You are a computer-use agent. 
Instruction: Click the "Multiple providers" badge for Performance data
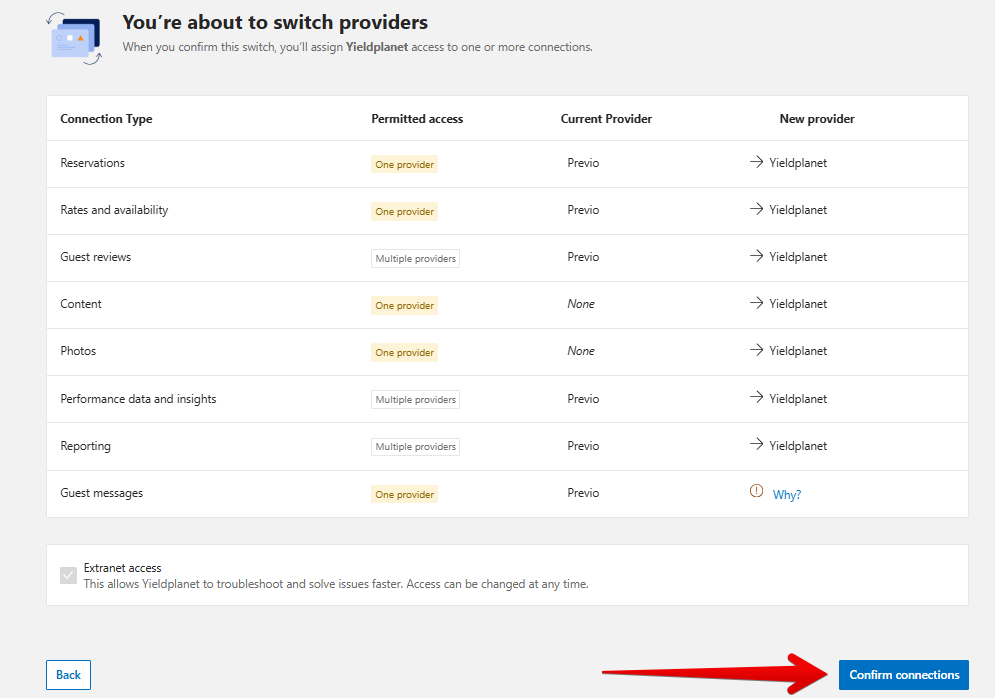click(x=415, y=399)
